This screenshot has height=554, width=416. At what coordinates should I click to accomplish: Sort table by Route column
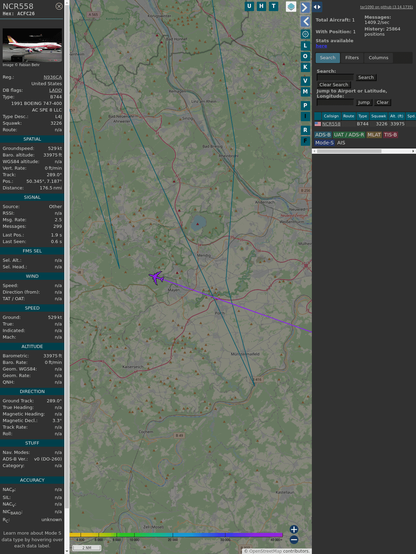348,116
